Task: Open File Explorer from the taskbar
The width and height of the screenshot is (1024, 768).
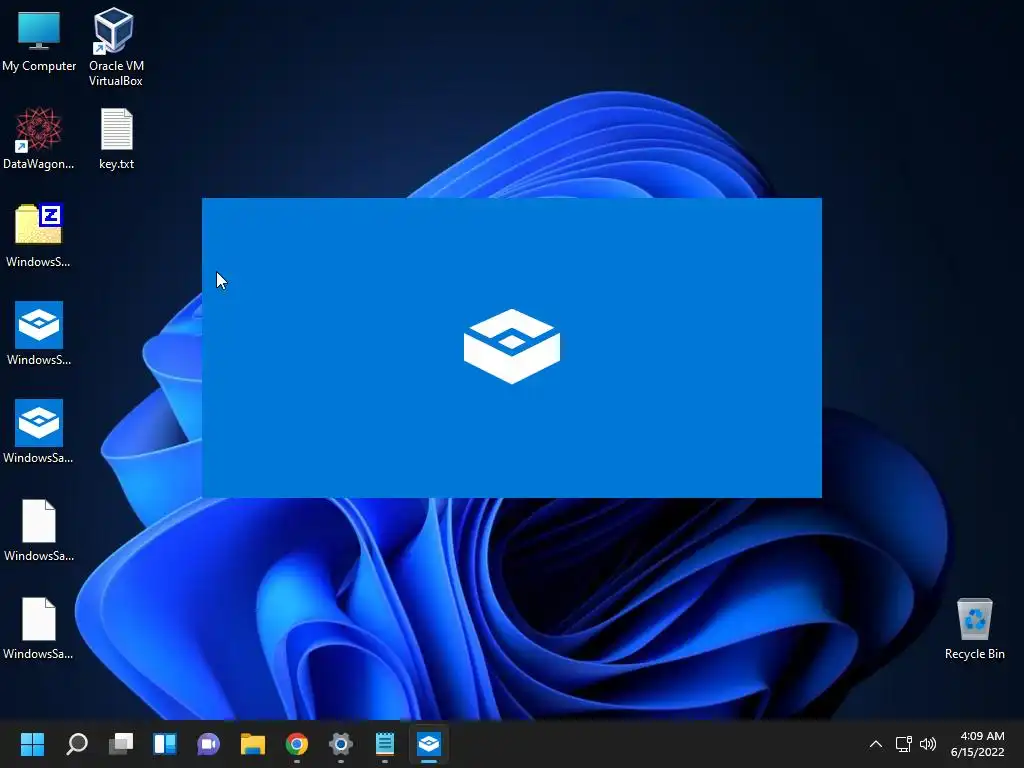Action: click(x=253, y=744)
